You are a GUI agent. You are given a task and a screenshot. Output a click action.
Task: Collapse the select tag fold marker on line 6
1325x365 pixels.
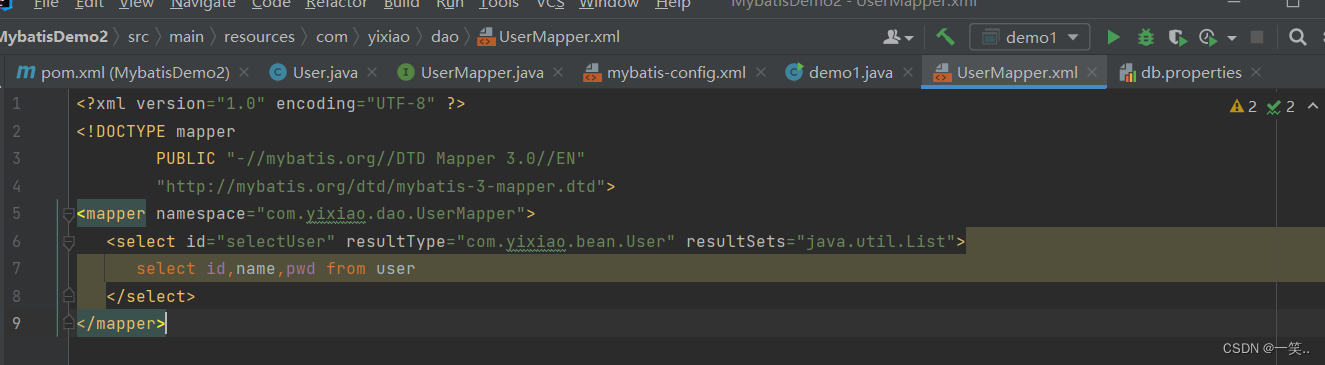pos(68,241)
